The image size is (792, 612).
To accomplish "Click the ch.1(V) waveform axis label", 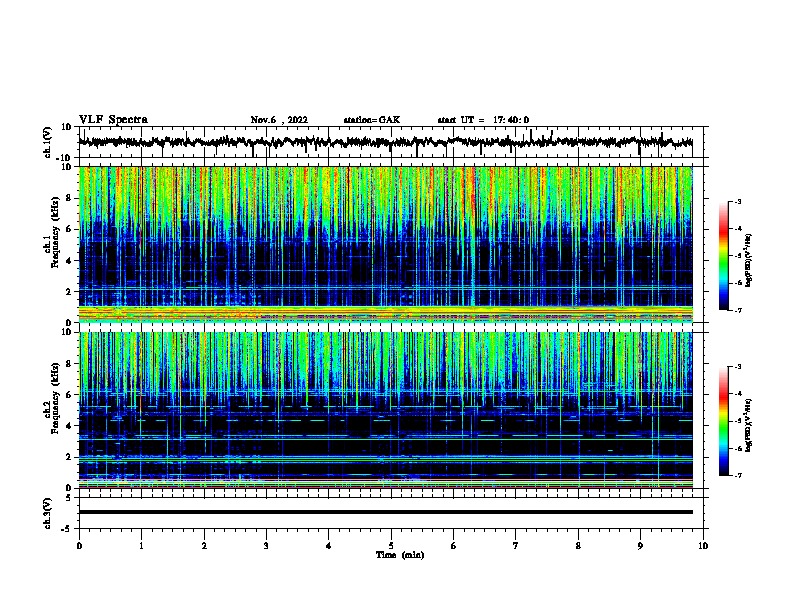I will (48, 142).
